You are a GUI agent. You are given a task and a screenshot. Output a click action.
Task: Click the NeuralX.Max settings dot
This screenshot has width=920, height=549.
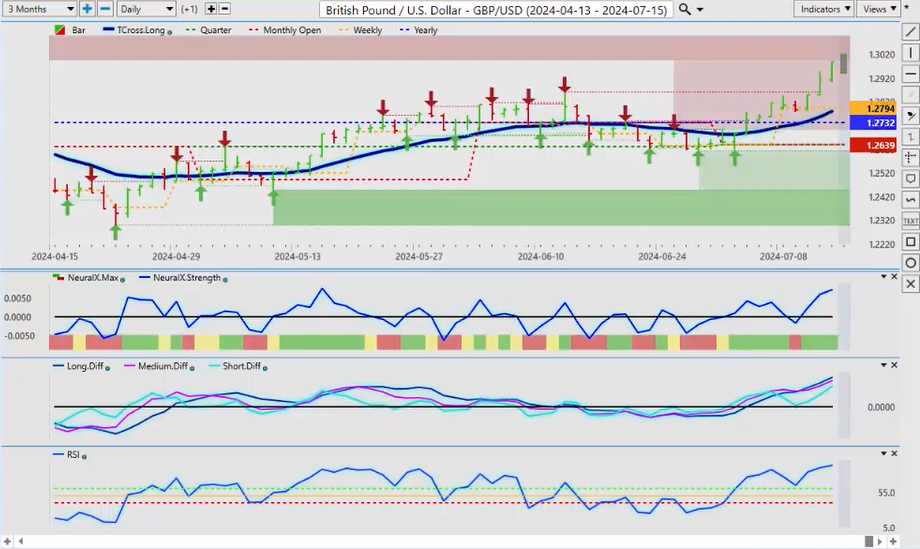(x=123, y=280)
